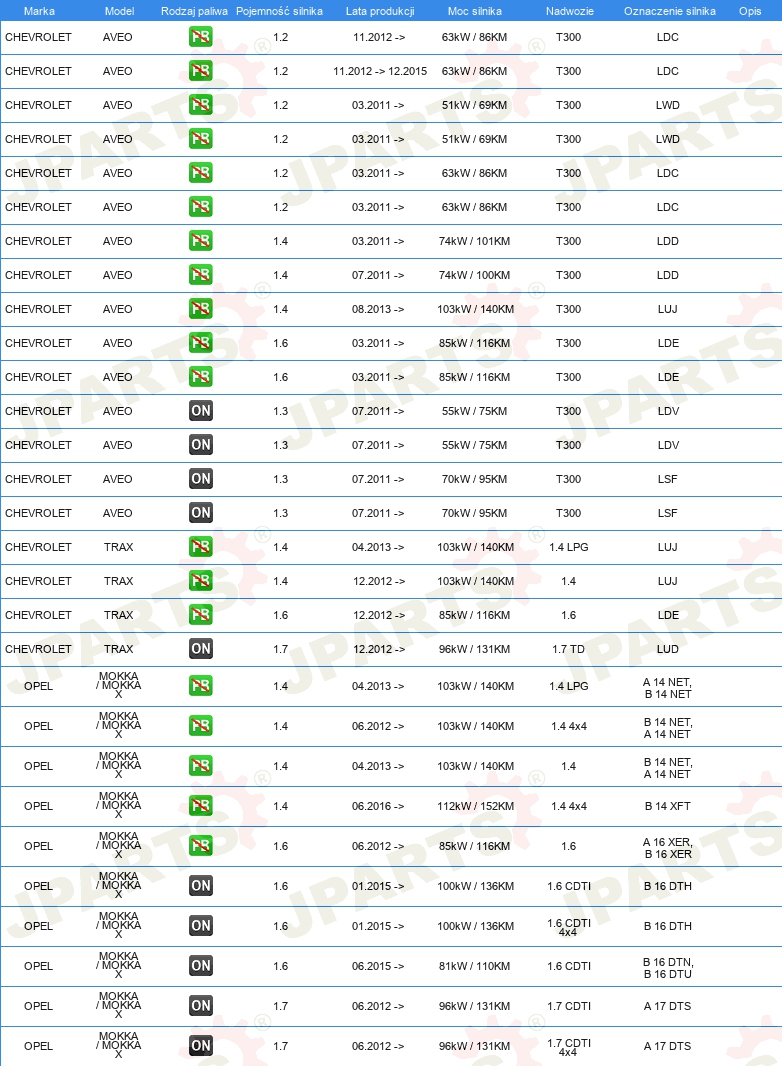
Task: Select the '112kW / 152KM' power cell
Action: point(475,806)
